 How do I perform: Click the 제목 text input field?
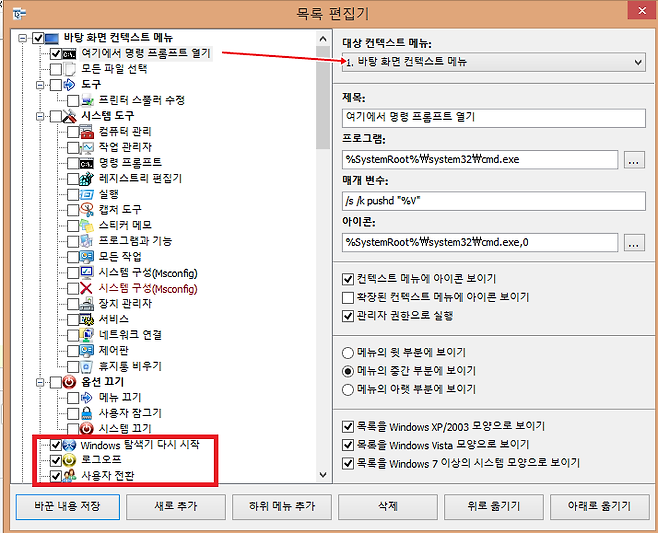point(494,116)
